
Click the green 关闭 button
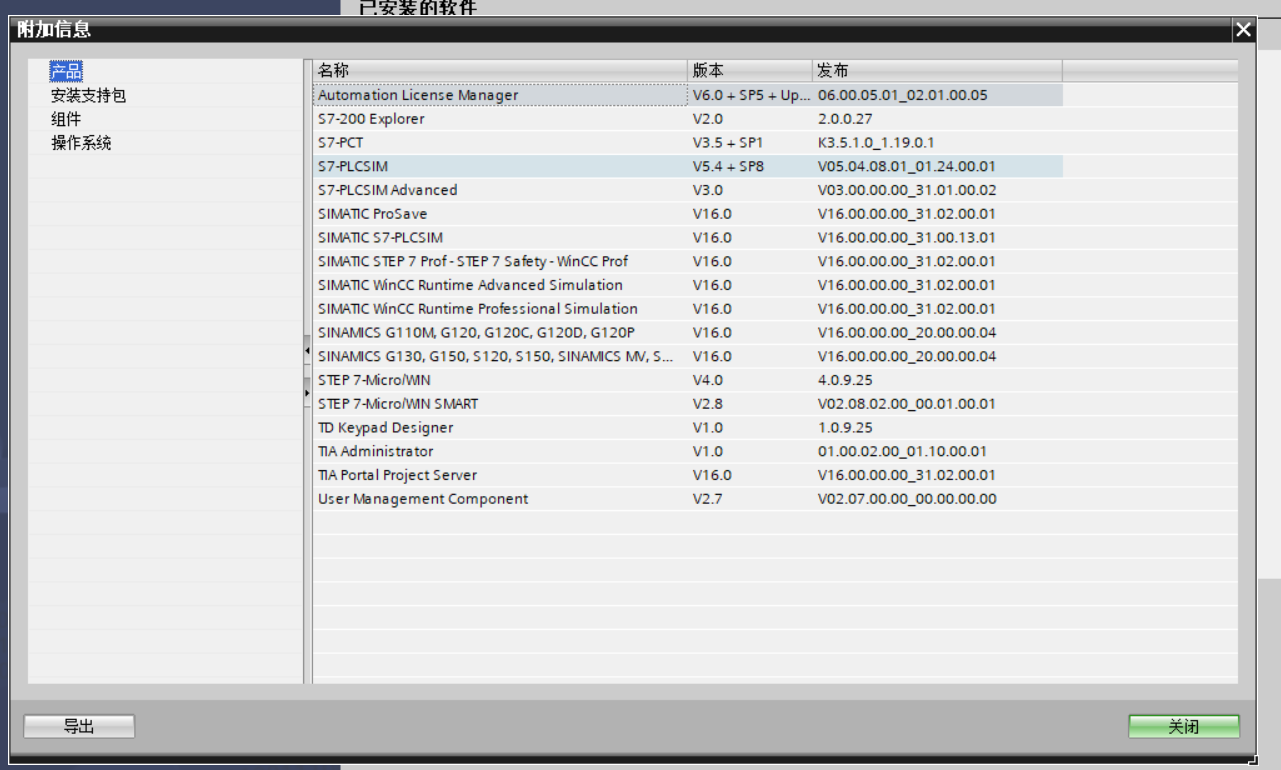tap(1183, 727)
